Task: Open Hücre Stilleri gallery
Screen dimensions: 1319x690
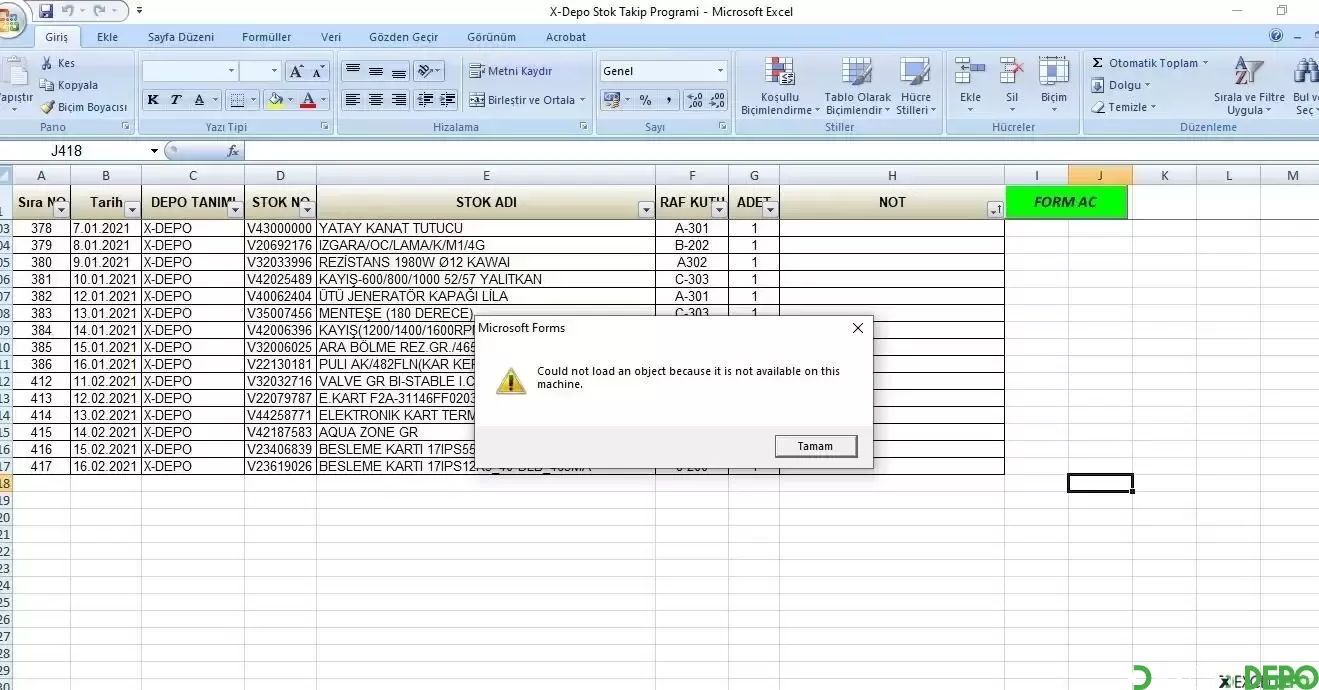Action: (916, 85)
